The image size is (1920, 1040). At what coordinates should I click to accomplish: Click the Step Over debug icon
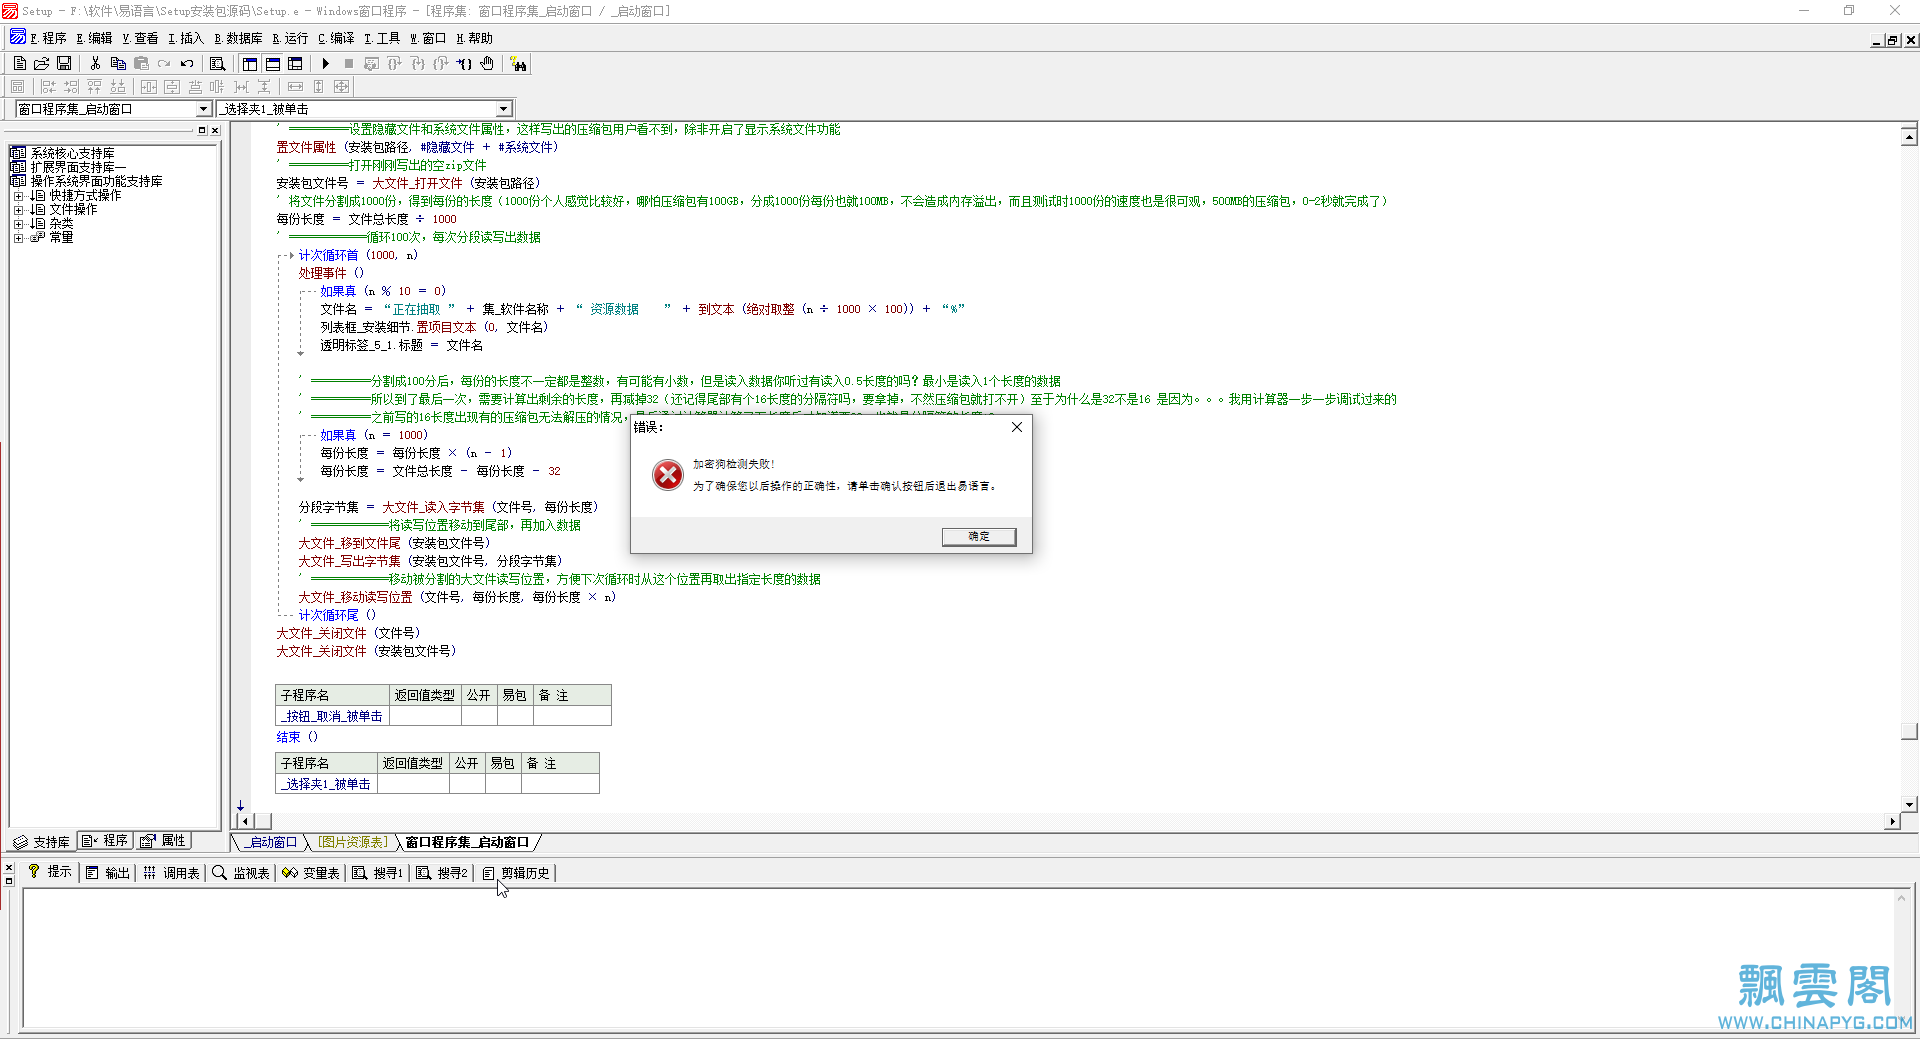395,63
